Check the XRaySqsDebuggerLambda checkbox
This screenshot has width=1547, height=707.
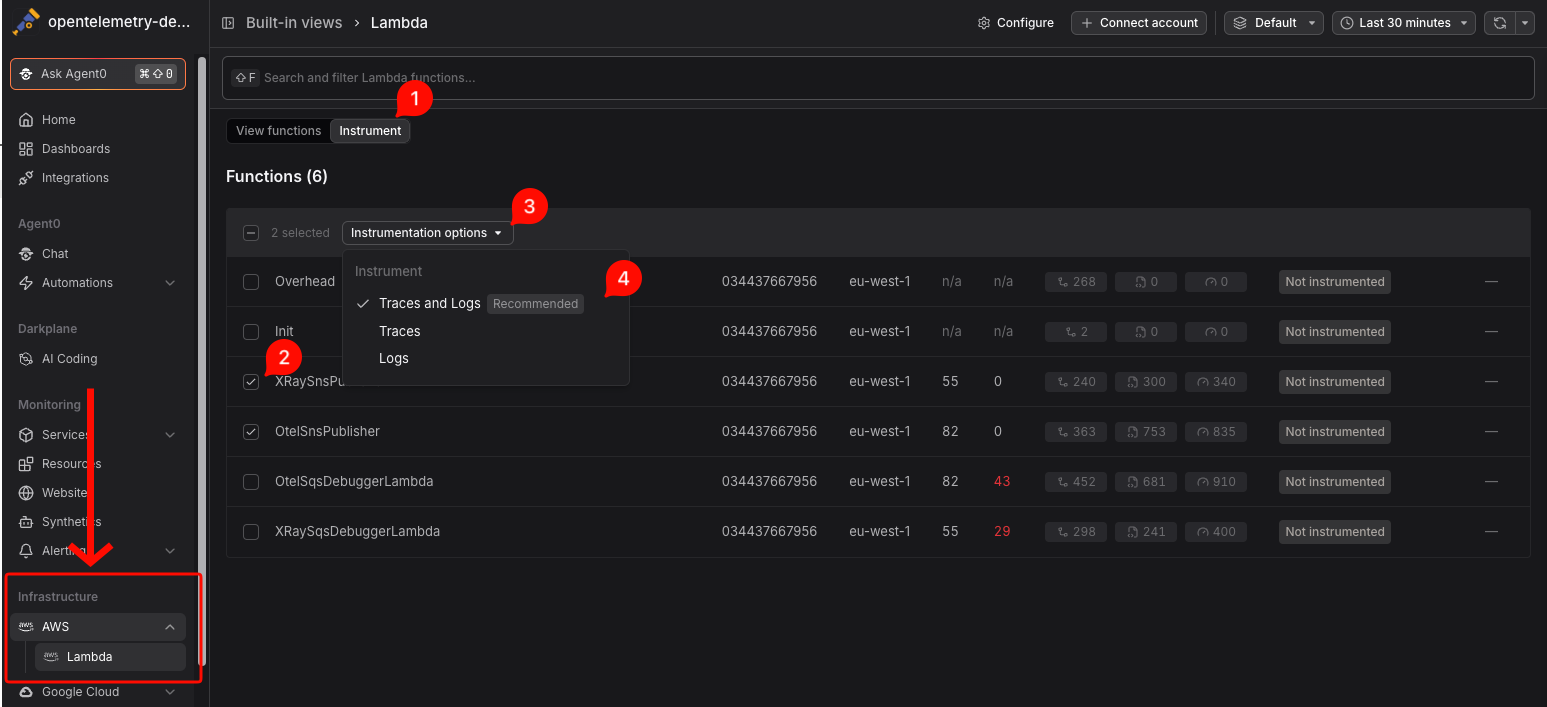[251, 532]
